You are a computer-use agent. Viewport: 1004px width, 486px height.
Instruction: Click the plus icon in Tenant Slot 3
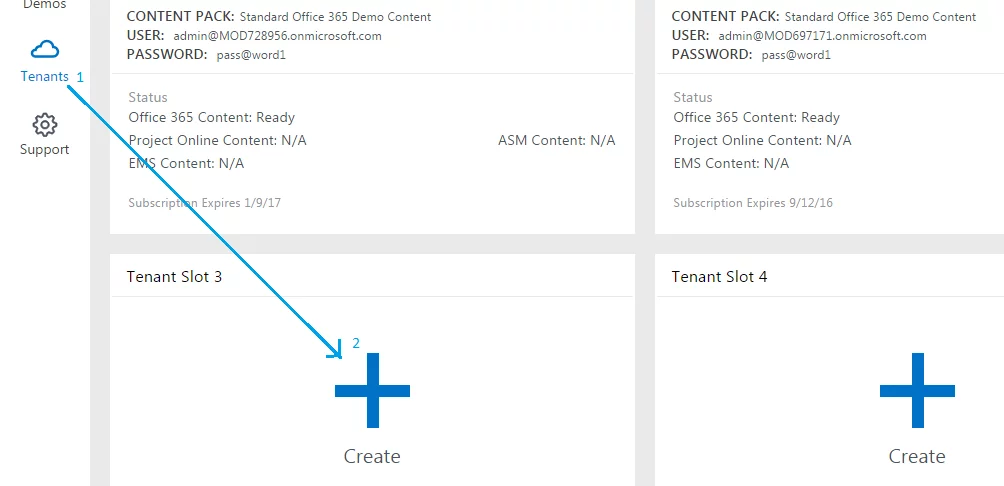tap(372, 390)
